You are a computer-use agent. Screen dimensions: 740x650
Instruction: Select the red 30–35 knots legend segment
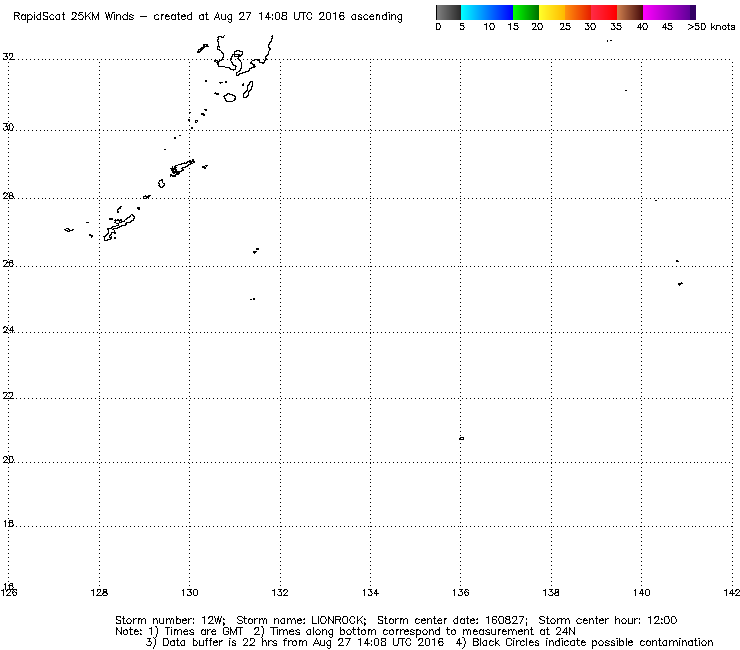[604, 12]
